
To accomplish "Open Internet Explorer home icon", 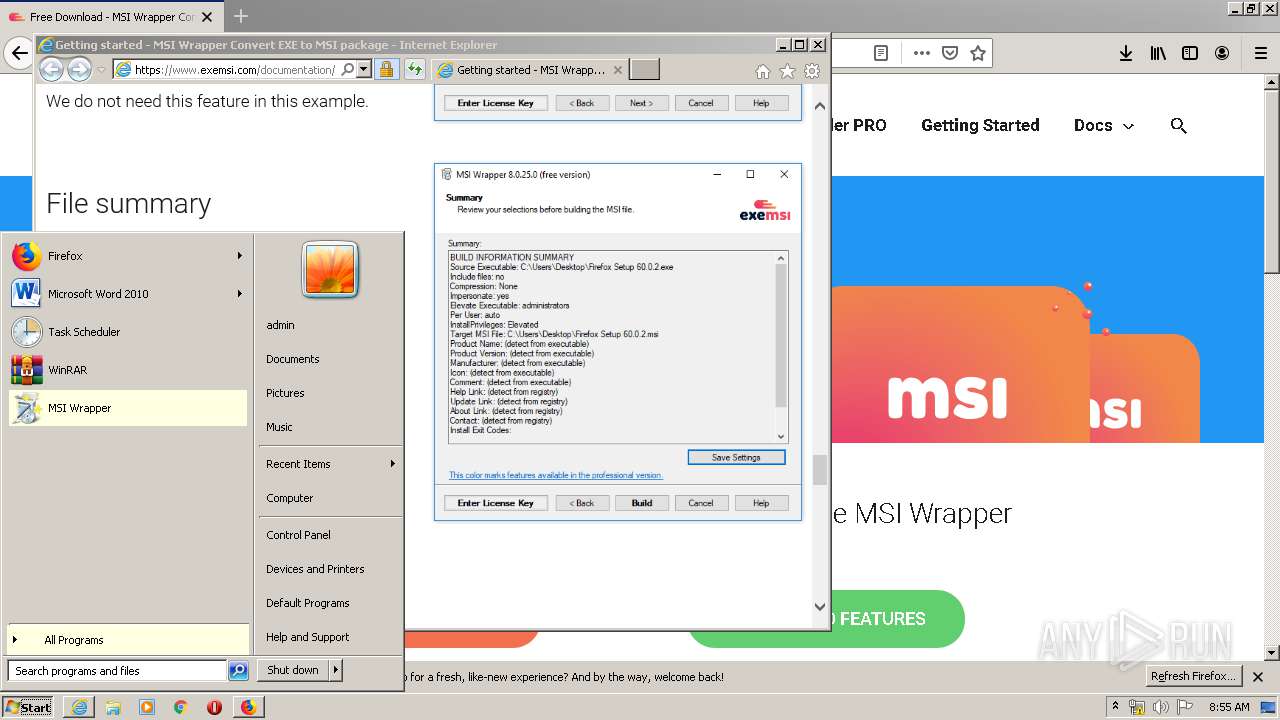I will point(763,71).
